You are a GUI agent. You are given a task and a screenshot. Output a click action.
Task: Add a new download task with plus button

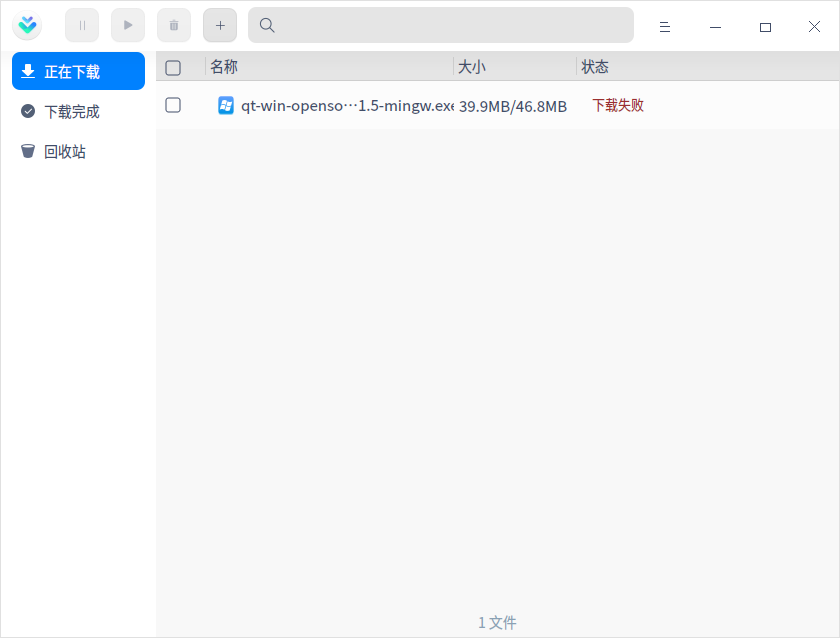click(220, 25)
